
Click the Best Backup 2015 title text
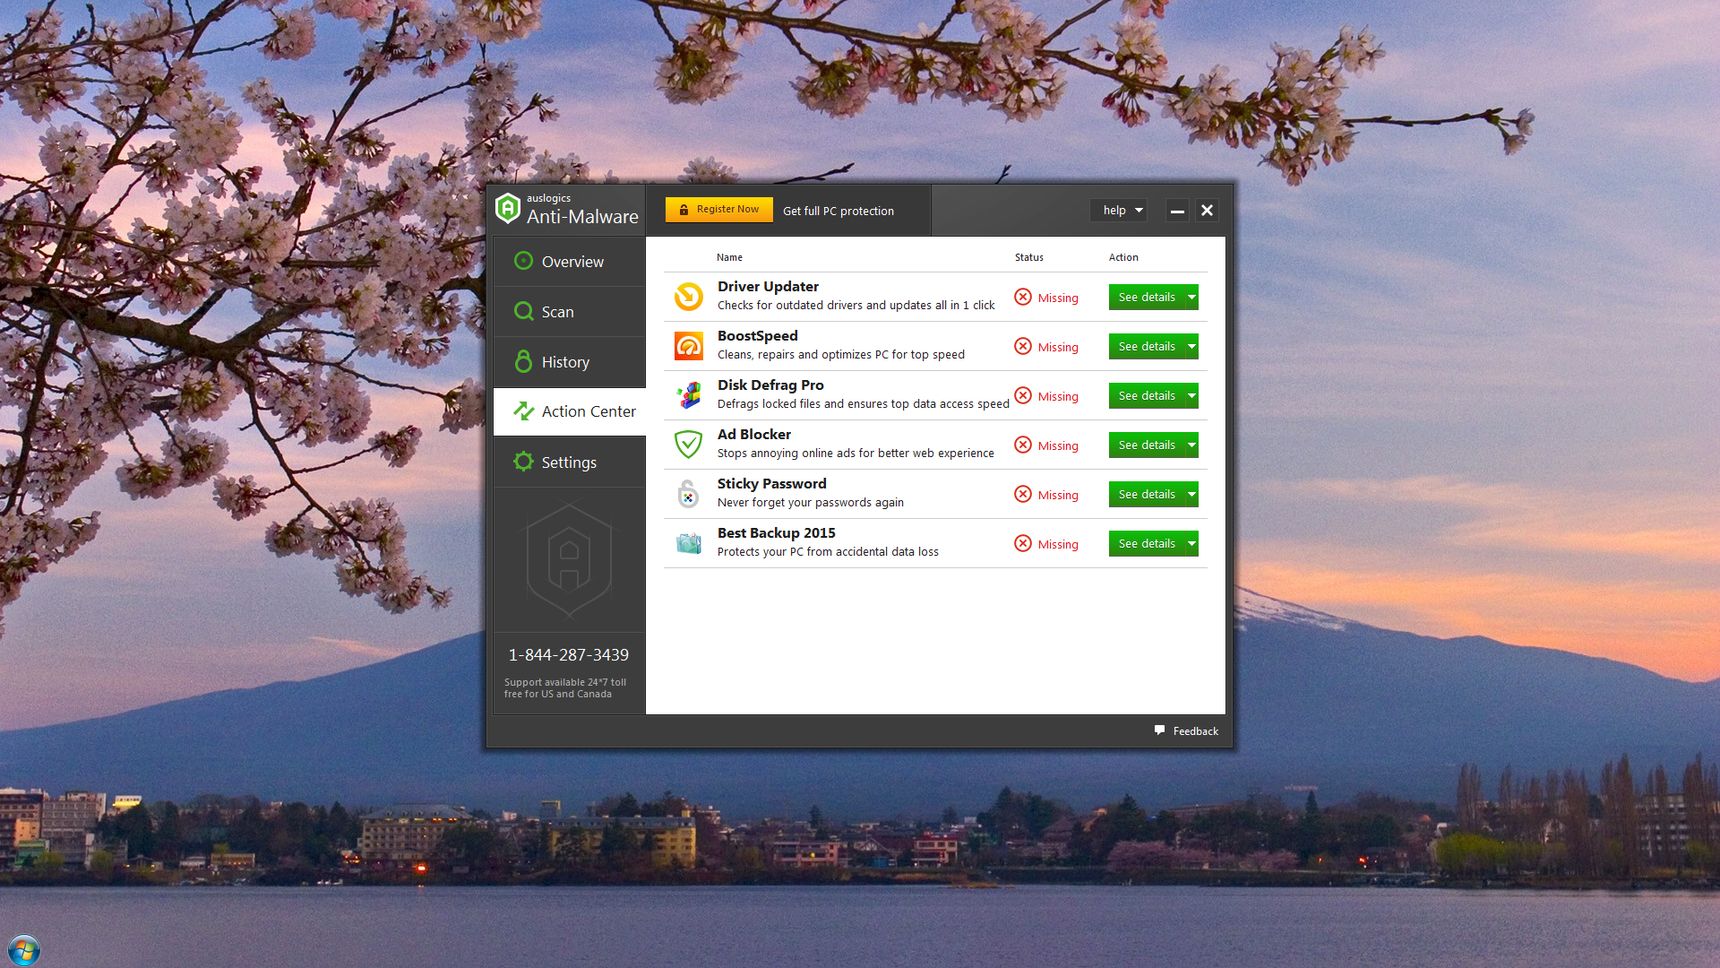(776, 533)
